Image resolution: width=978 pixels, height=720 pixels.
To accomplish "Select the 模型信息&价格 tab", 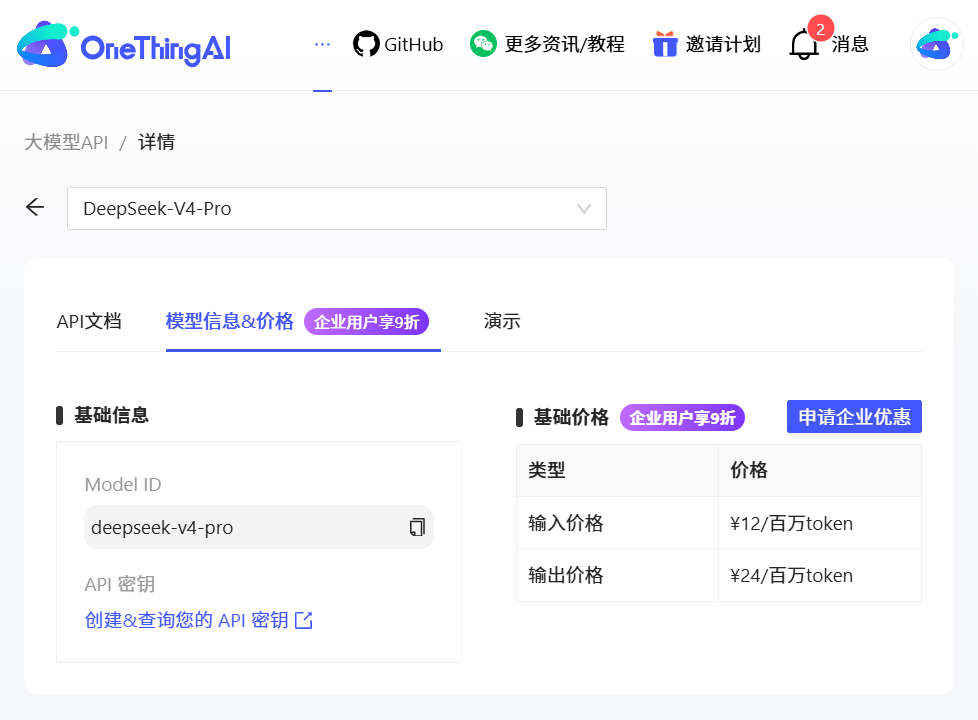I will tap(230, 321).
